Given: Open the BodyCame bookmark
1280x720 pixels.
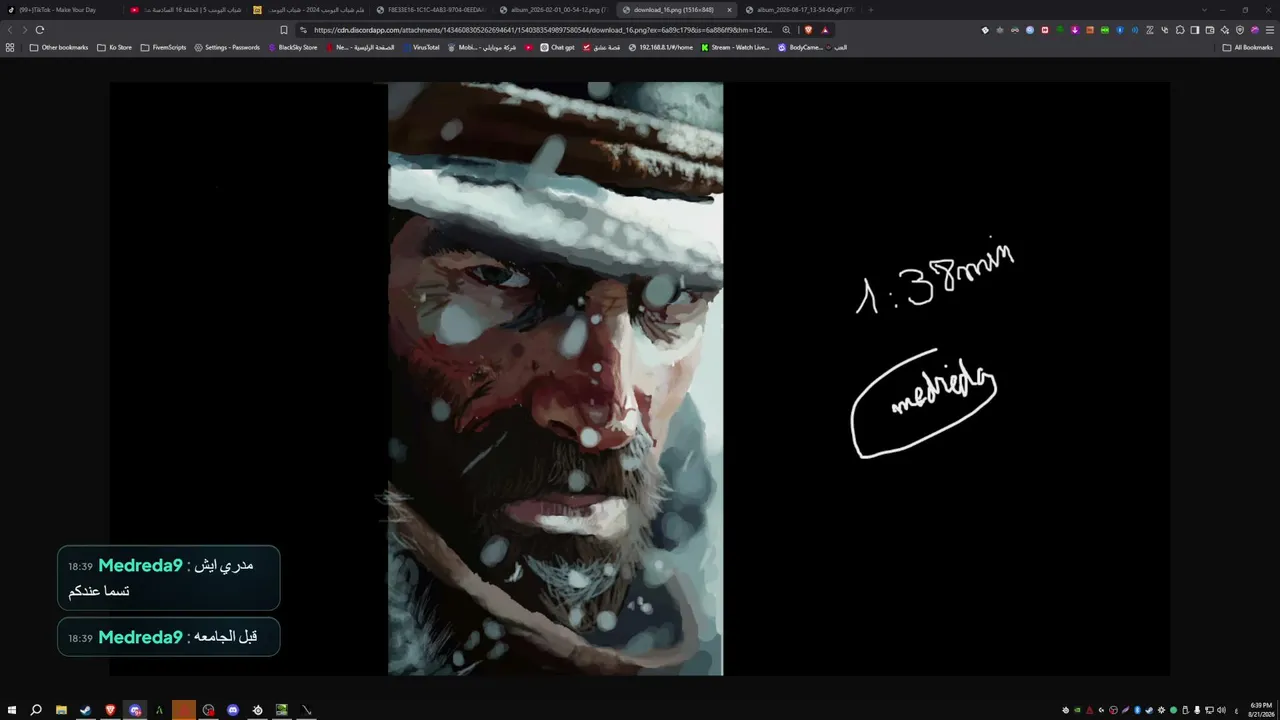Looking at the screenshot, I should [x=800, y=47].
